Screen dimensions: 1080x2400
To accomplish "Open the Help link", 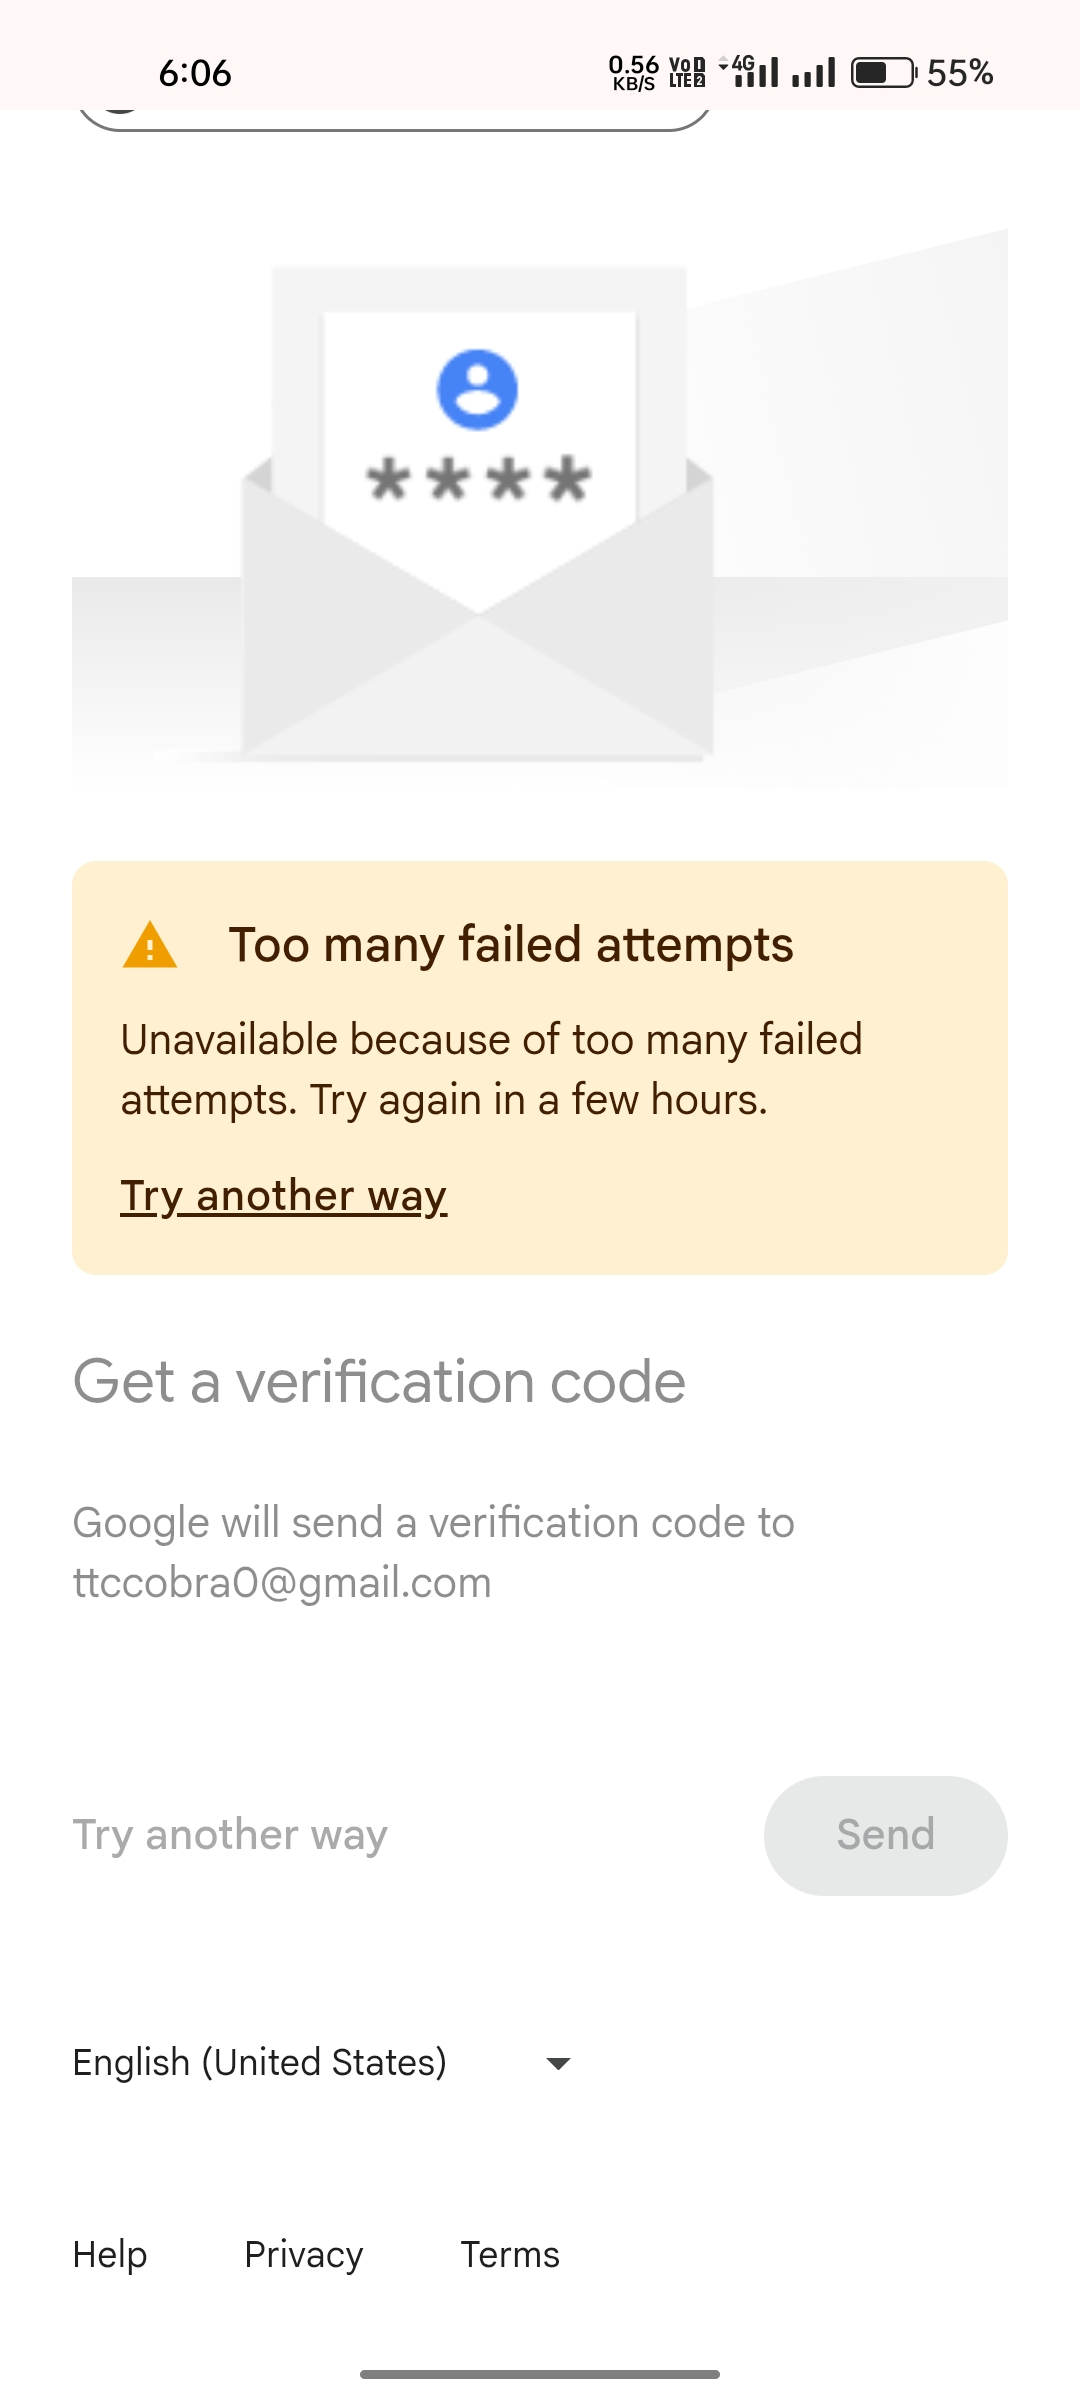I will point(110,2255).
